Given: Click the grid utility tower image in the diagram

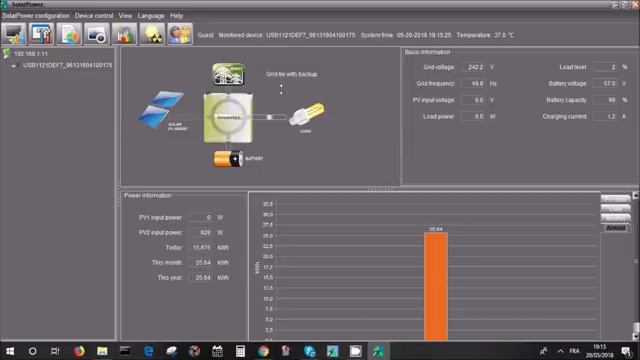Looking at the screenshot, I should [x=229, y=74].
